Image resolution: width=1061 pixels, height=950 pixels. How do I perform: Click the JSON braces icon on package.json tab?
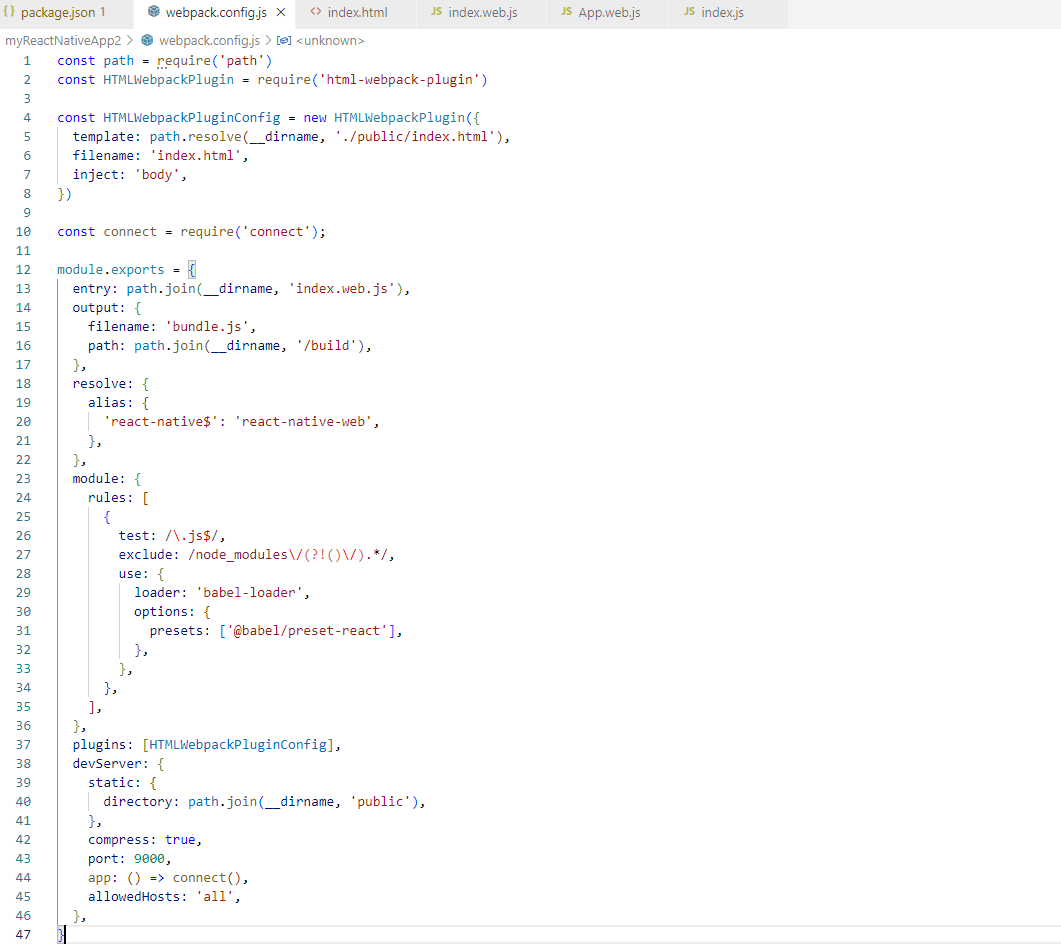[9, 12]
